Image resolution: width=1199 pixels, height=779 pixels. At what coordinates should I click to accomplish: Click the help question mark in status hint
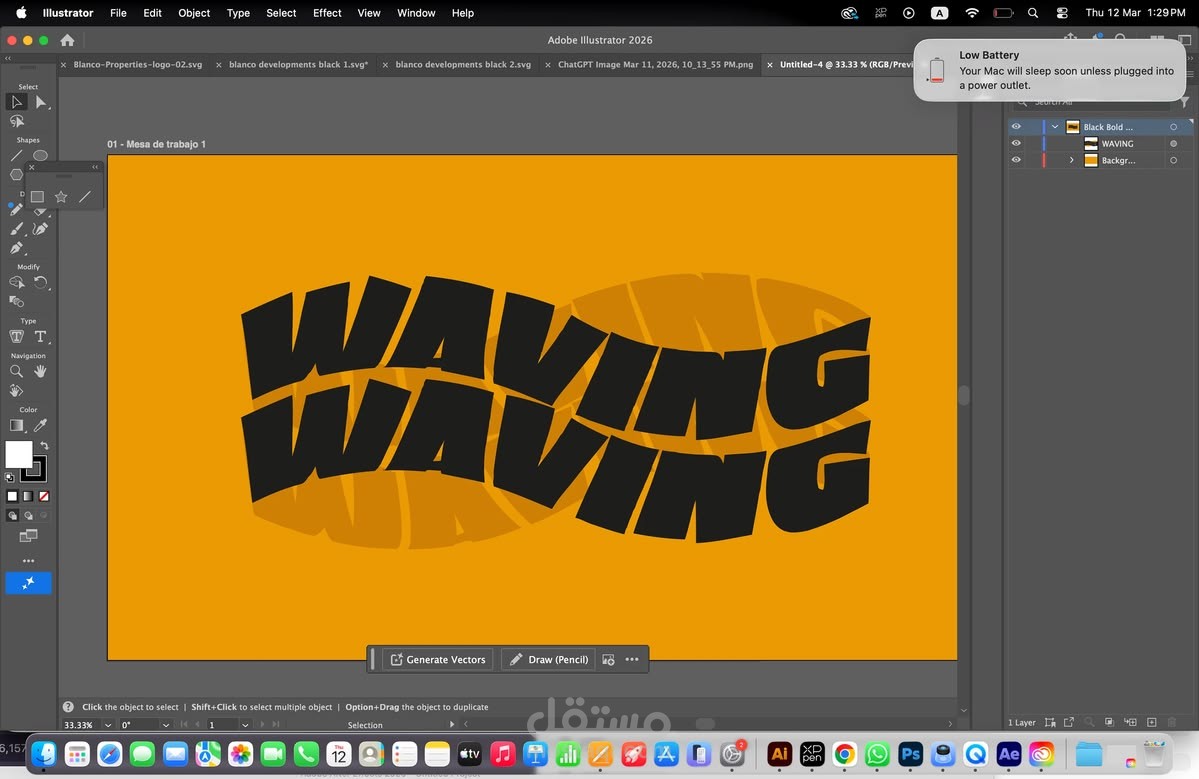tap(68, 707)
